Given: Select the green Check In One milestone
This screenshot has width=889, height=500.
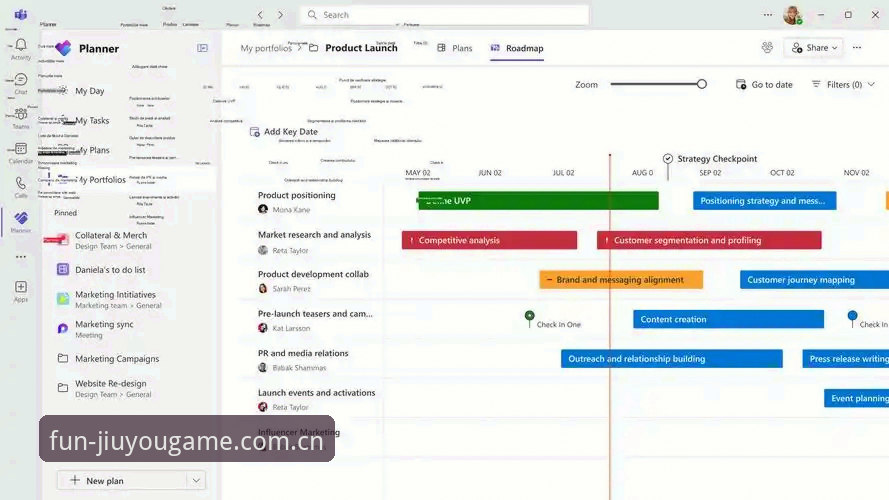Looking at the screenshot, I should [530, 317].
